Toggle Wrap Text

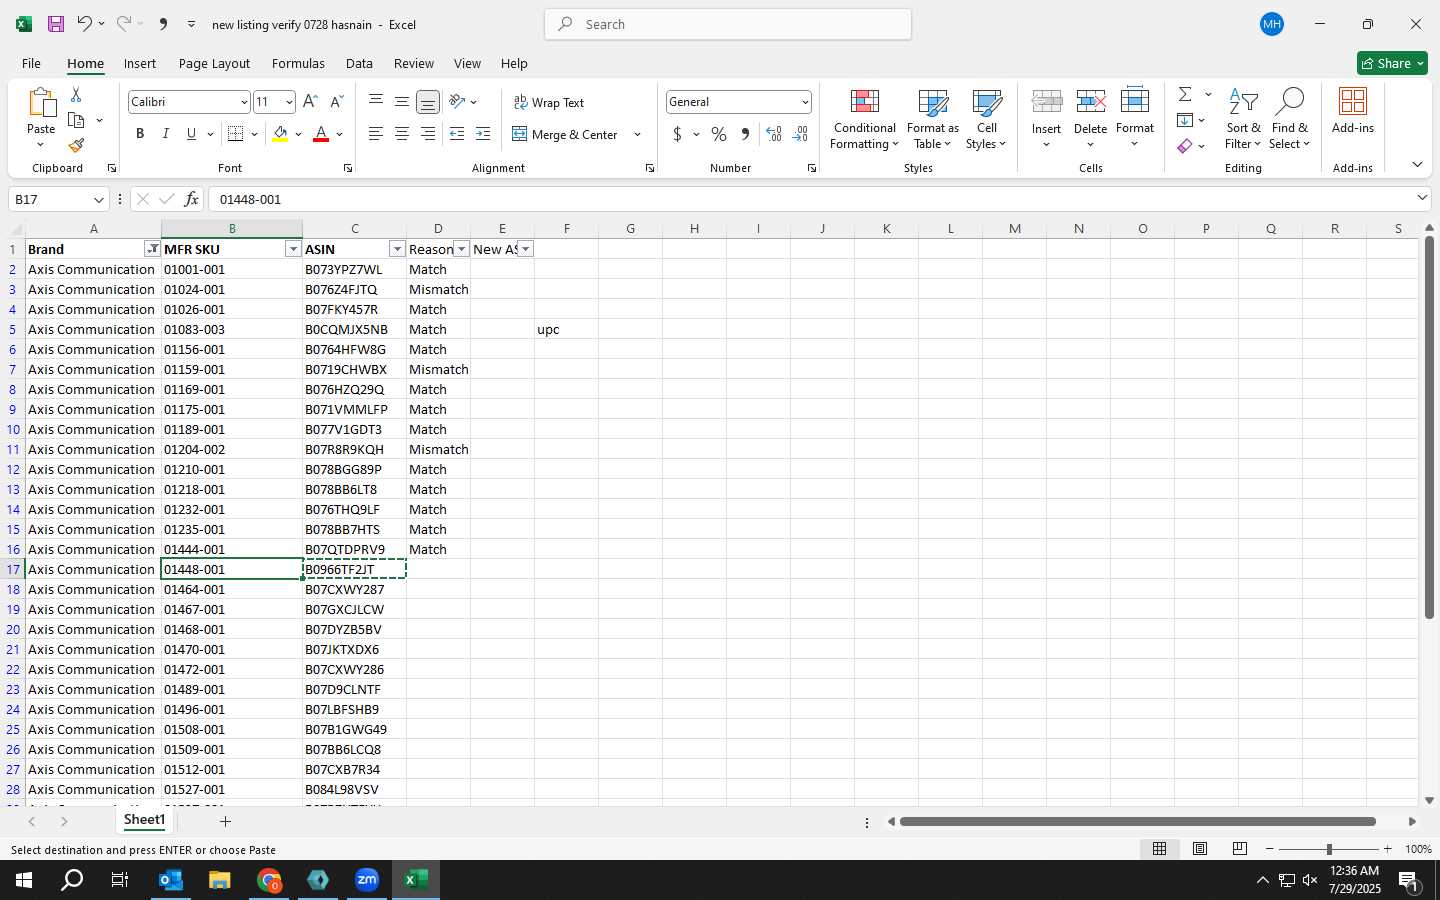[548, 102]
